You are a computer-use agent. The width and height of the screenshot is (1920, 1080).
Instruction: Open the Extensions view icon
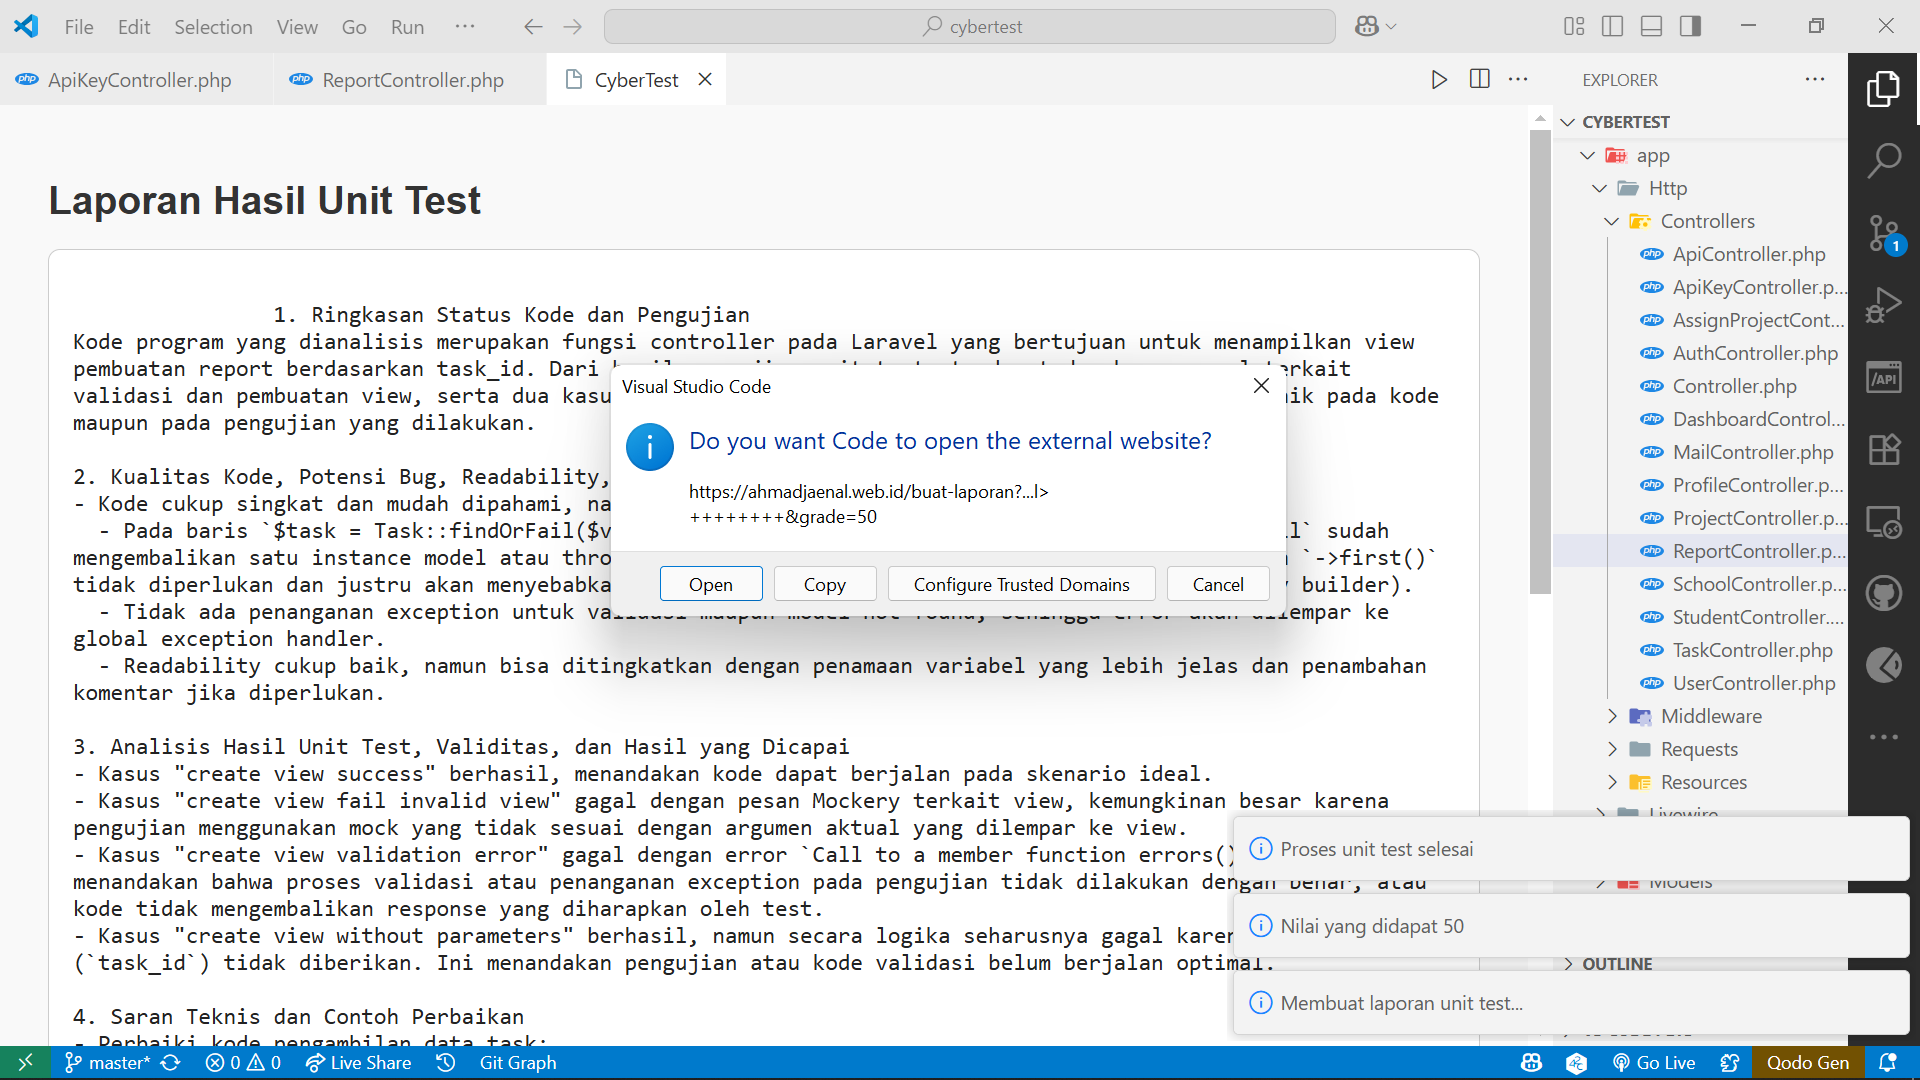[x=1883, y=449]
